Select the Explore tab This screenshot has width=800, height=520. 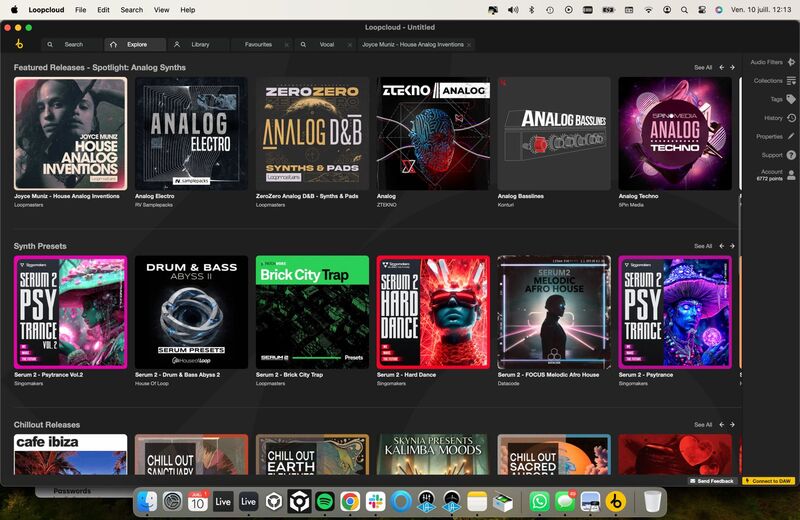click(135, 45)
